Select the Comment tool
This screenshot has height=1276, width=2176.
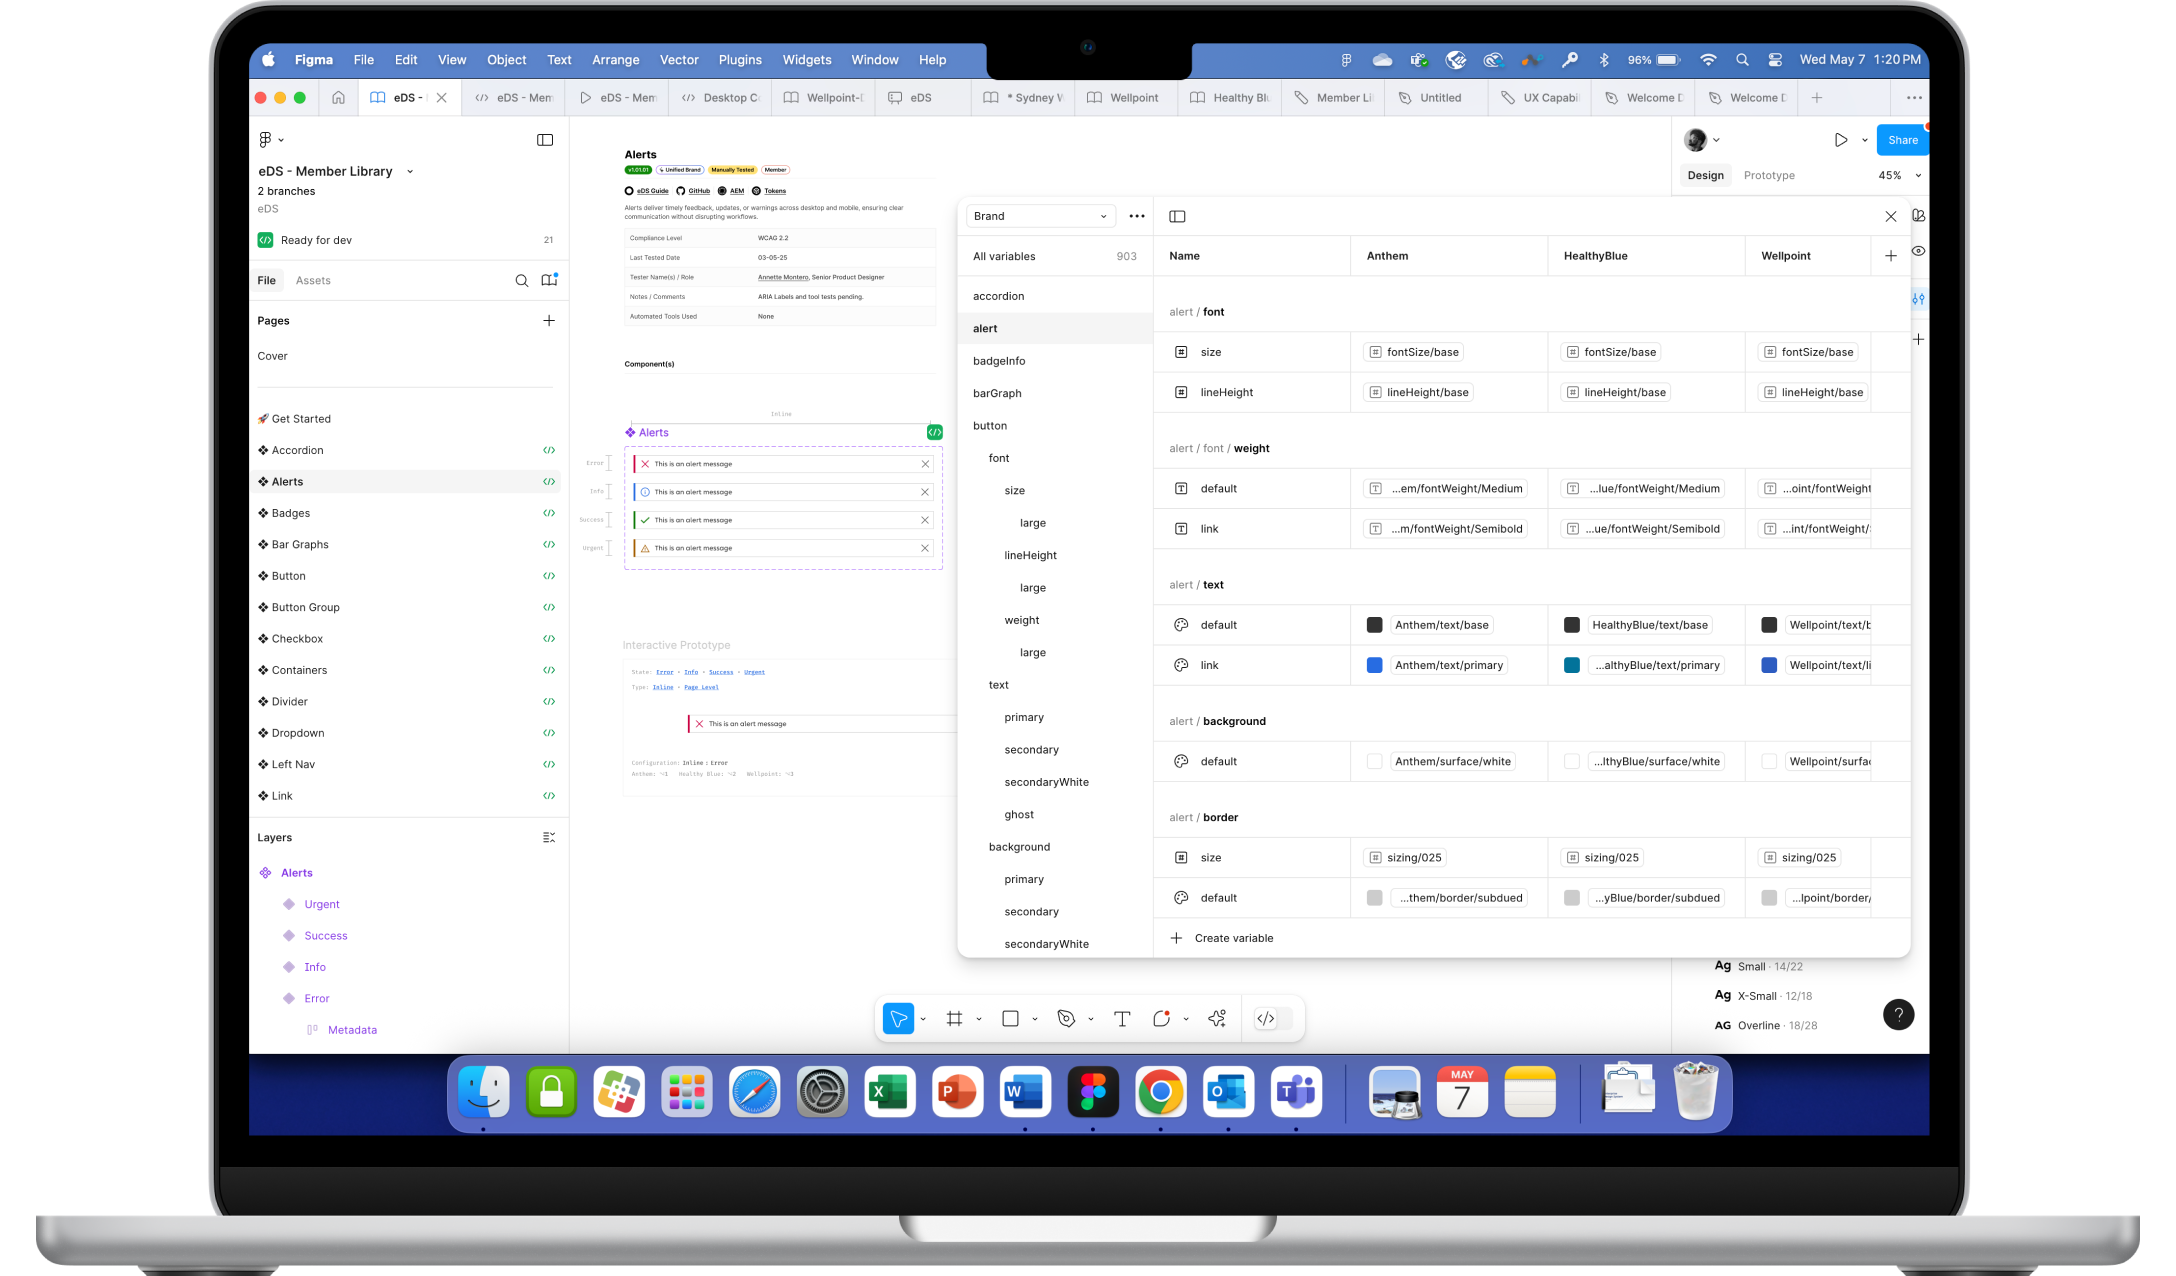(x=1161, y=1019)
